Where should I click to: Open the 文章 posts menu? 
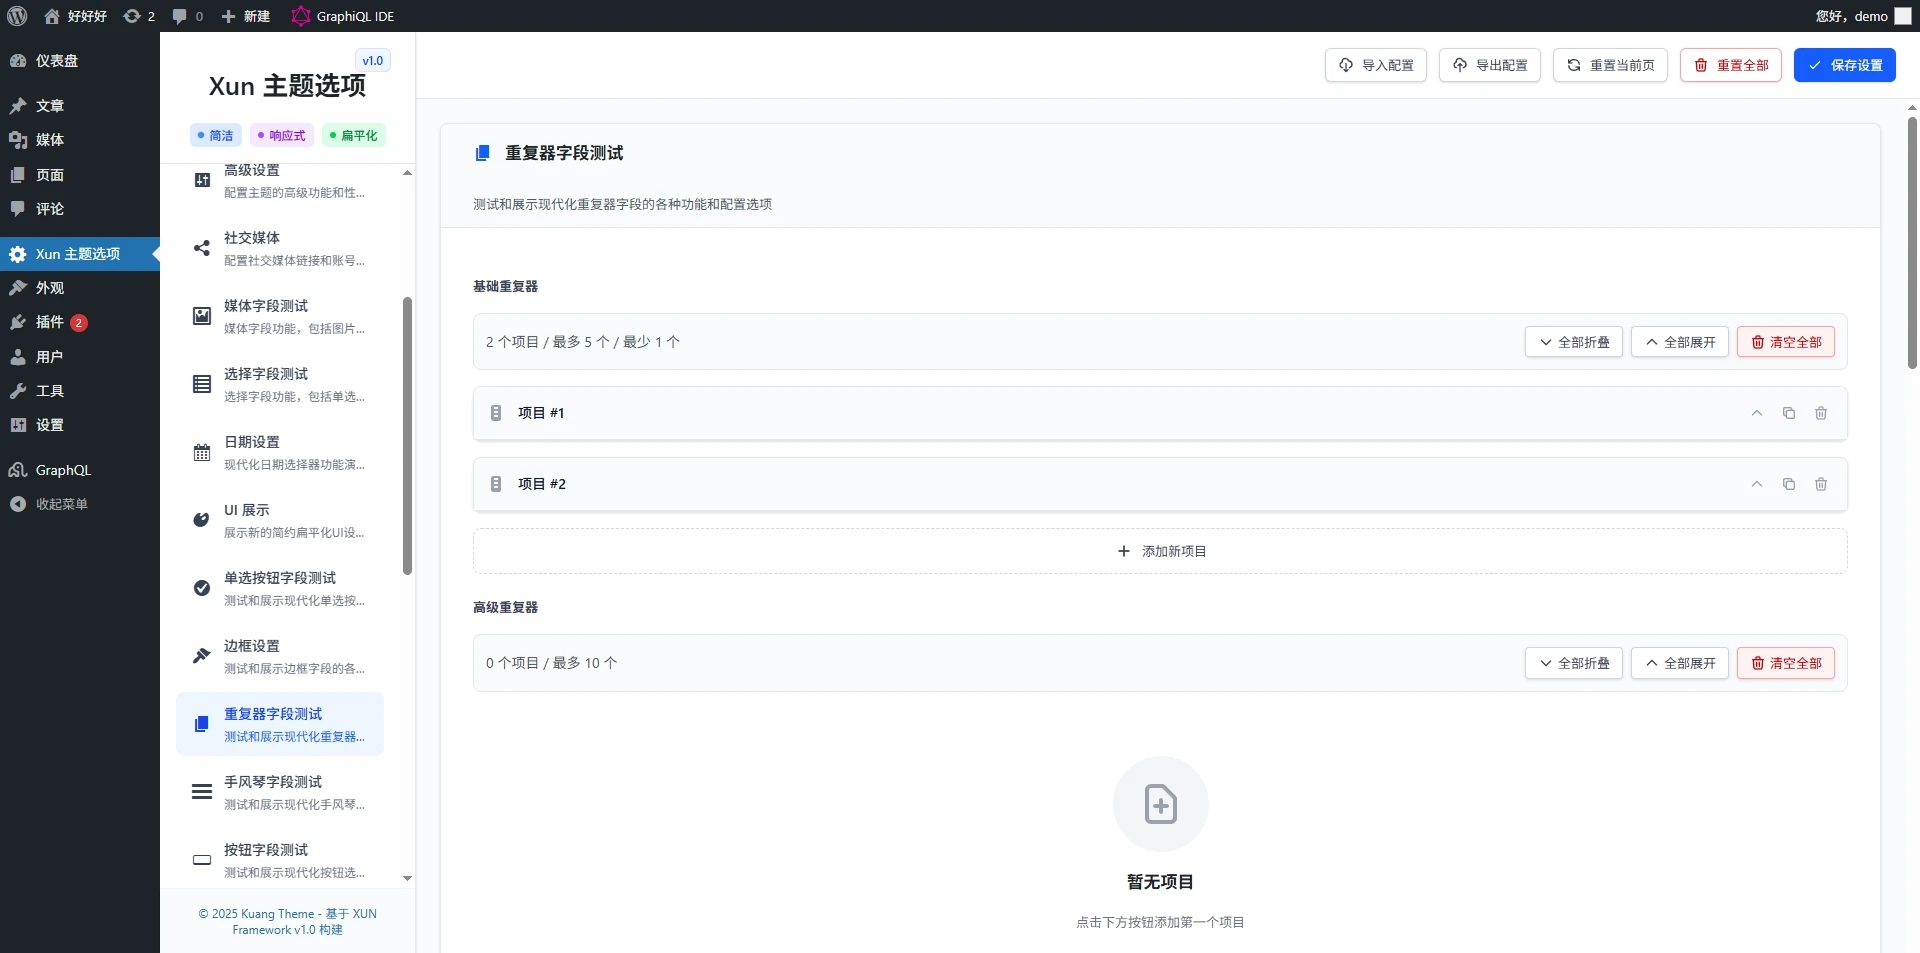[x=80, y=106]
